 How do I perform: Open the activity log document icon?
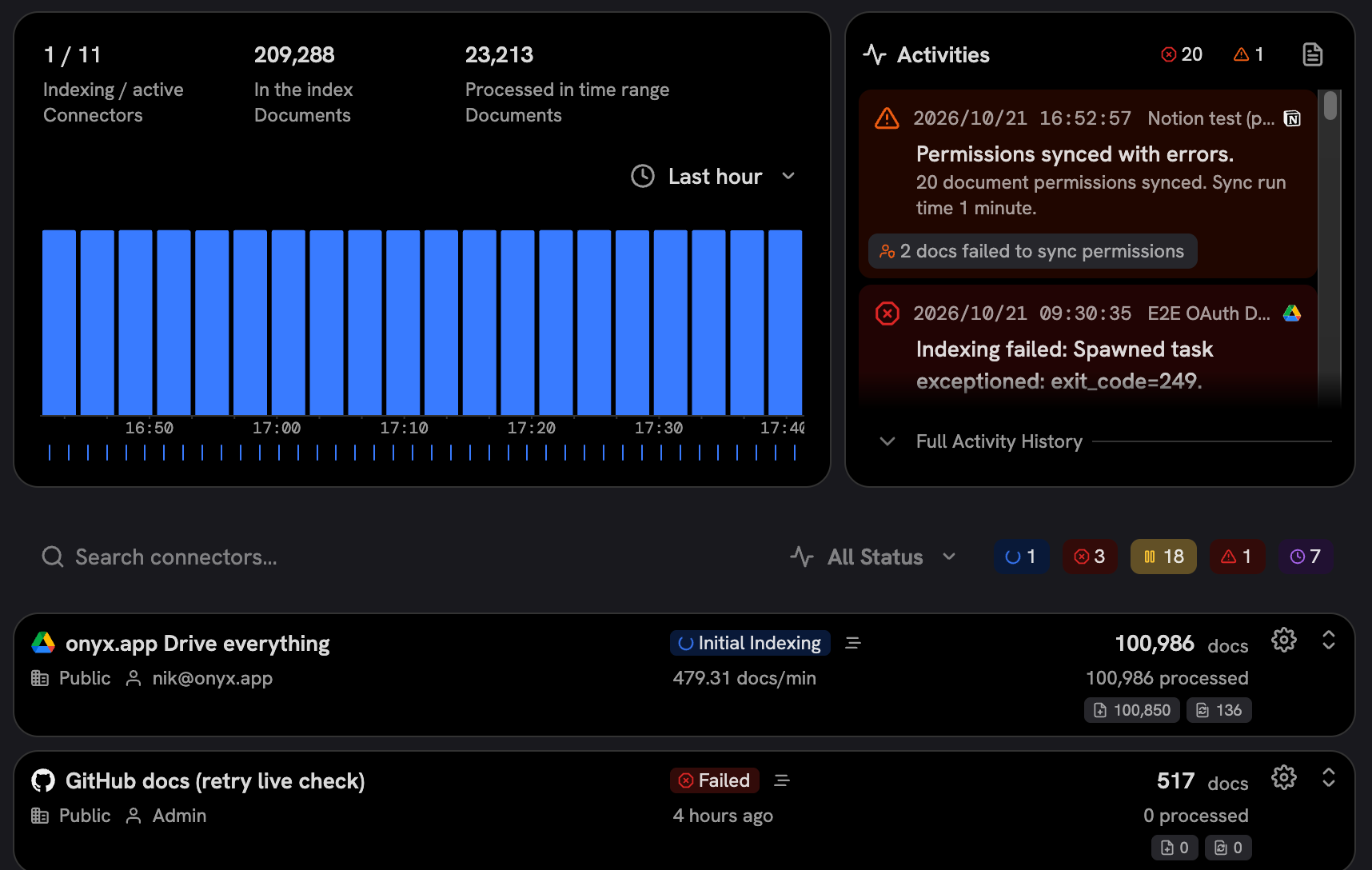point(1313,54)
